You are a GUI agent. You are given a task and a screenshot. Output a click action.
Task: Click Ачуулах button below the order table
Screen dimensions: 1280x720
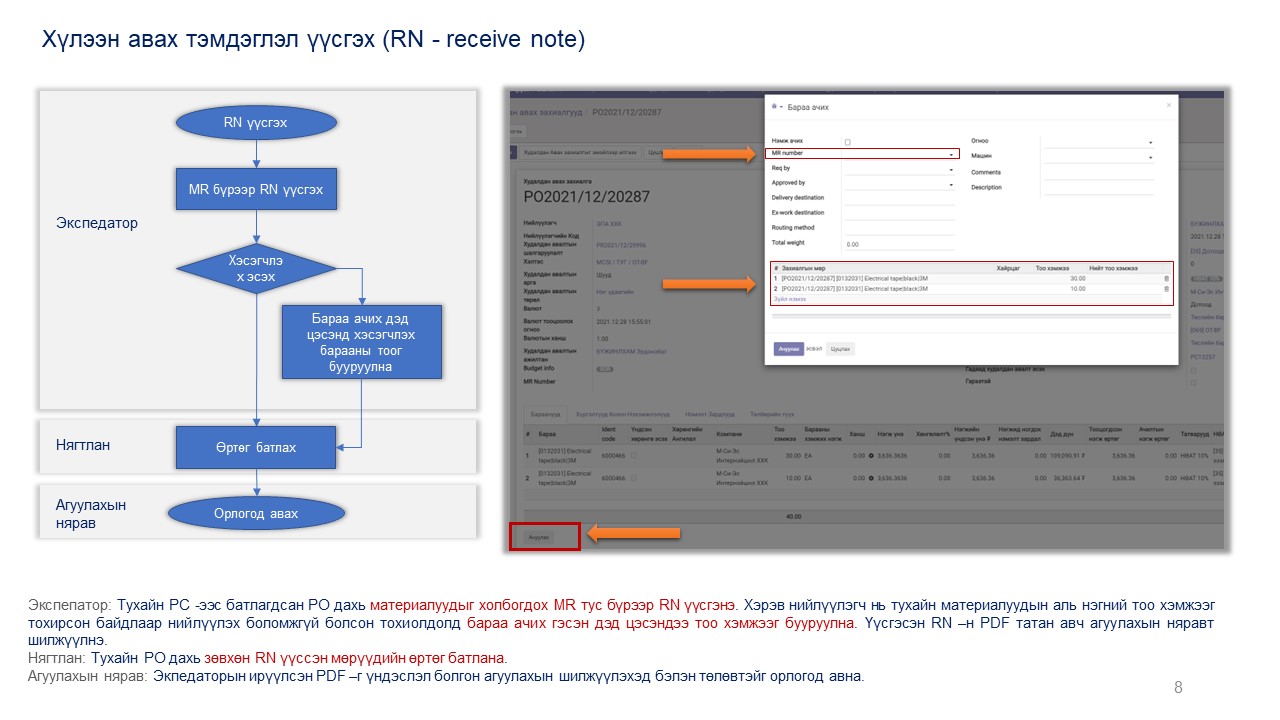(538, 537)
